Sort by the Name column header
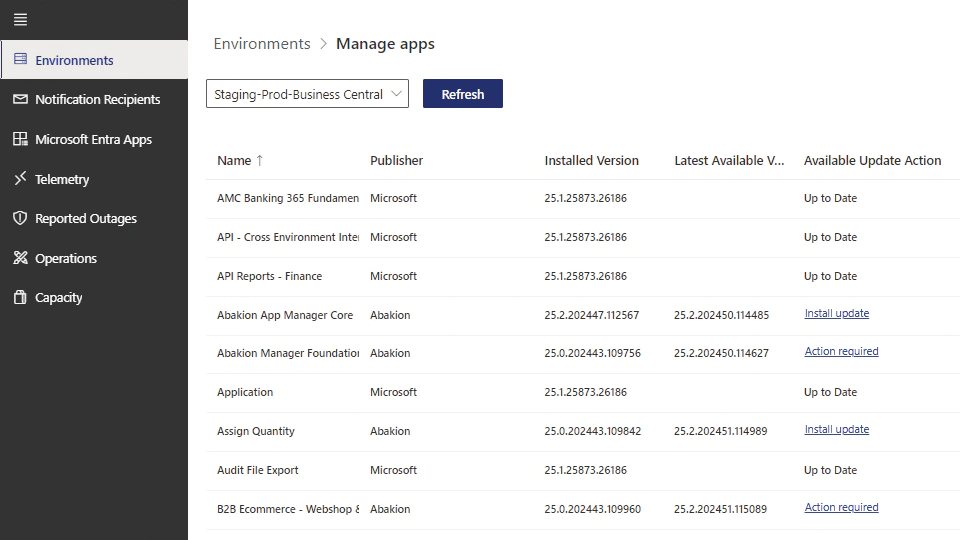 (234, 160)
